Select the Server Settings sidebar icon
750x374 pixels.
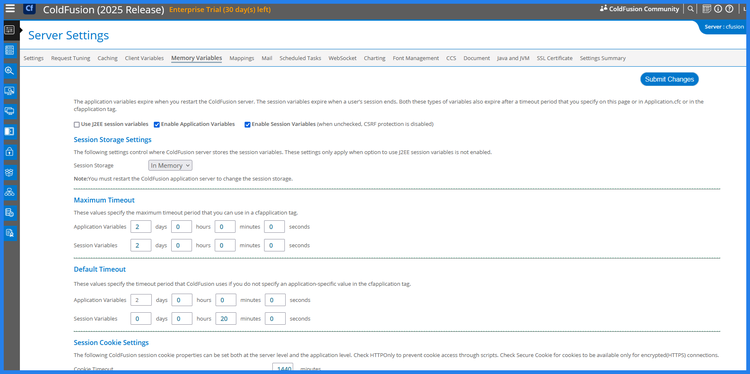pyautogui.click(x=10, y=30)
